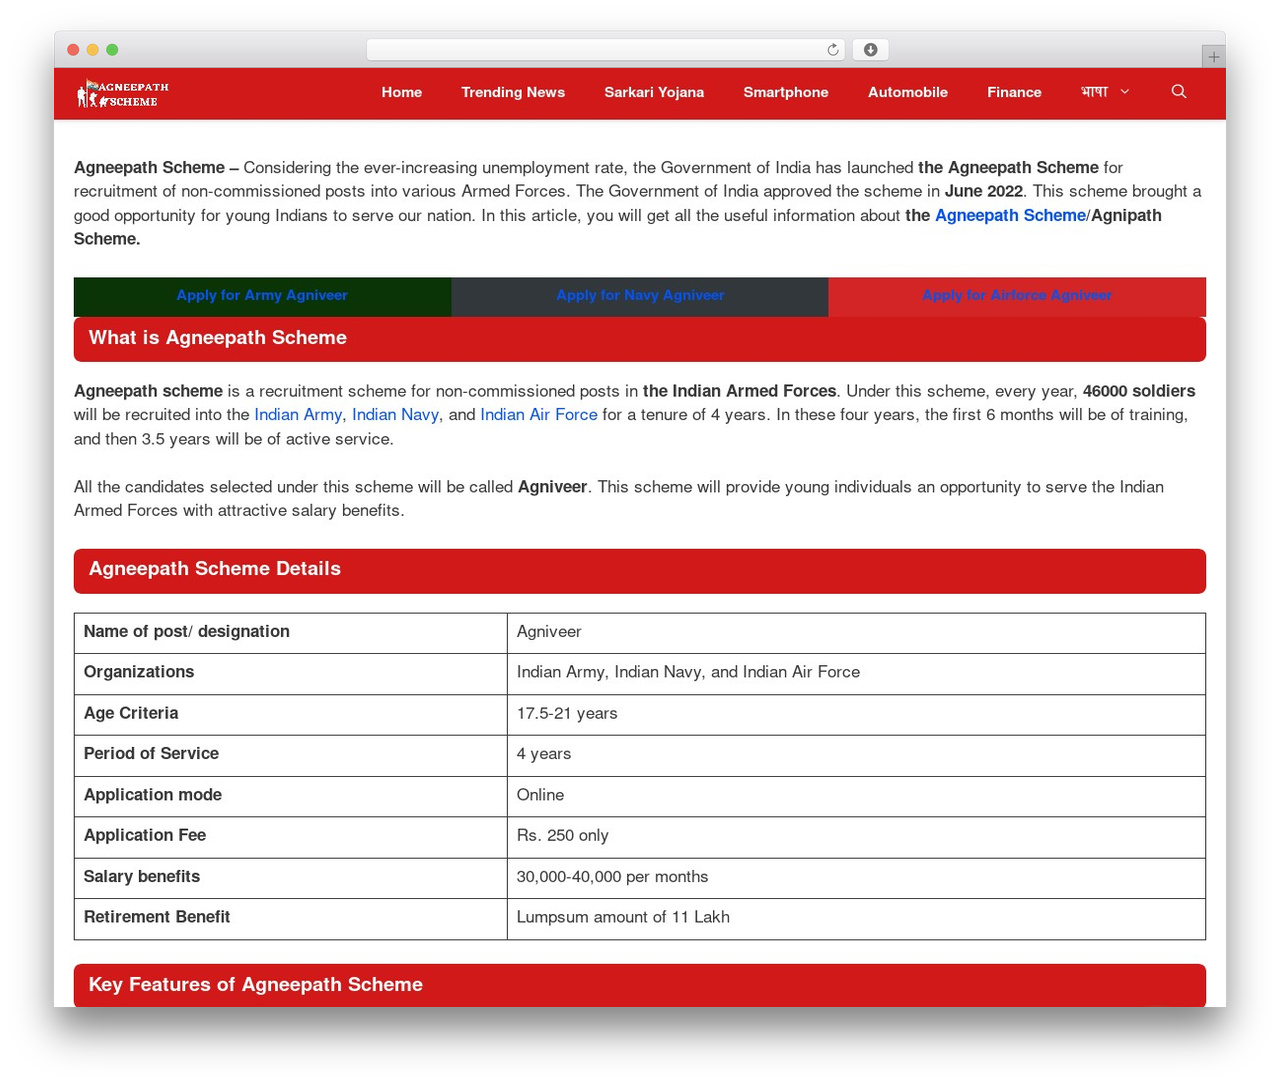The image size is (1280, 1084).
Task: Click 'Indian Army, Indian Navy, and Indian Air Force' cell
Action: 856,674
